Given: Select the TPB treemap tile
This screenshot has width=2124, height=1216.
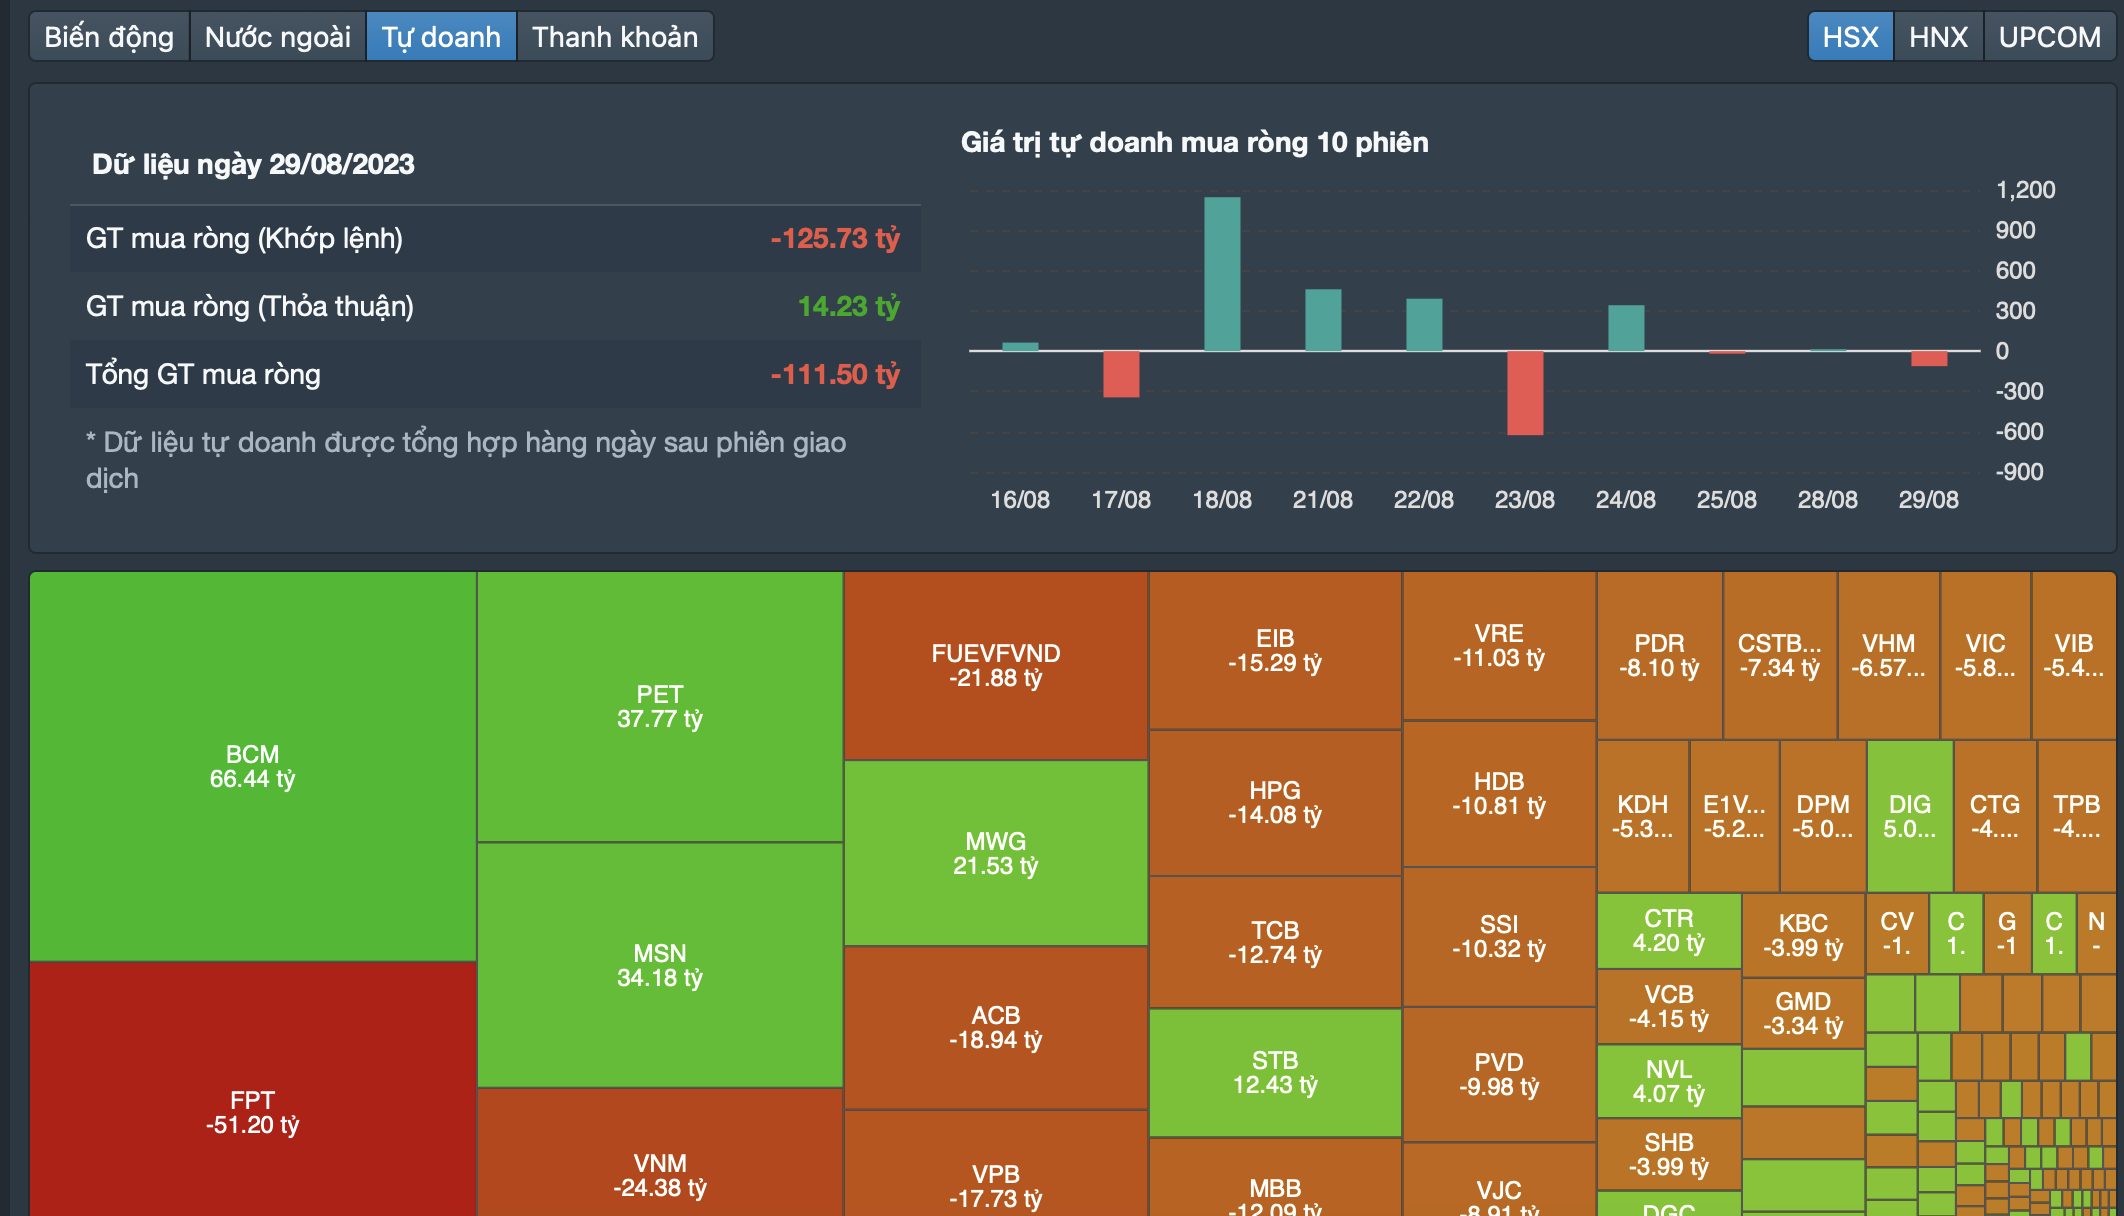Looking at the screenshot, I should coord(2077,816).
